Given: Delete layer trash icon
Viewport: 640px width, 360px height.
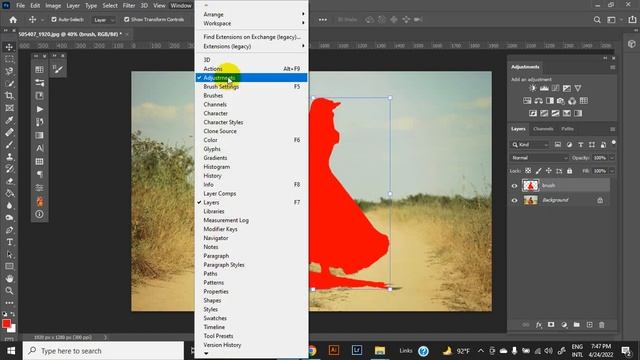Looking at the screenshot, I should tap(602, 325).
